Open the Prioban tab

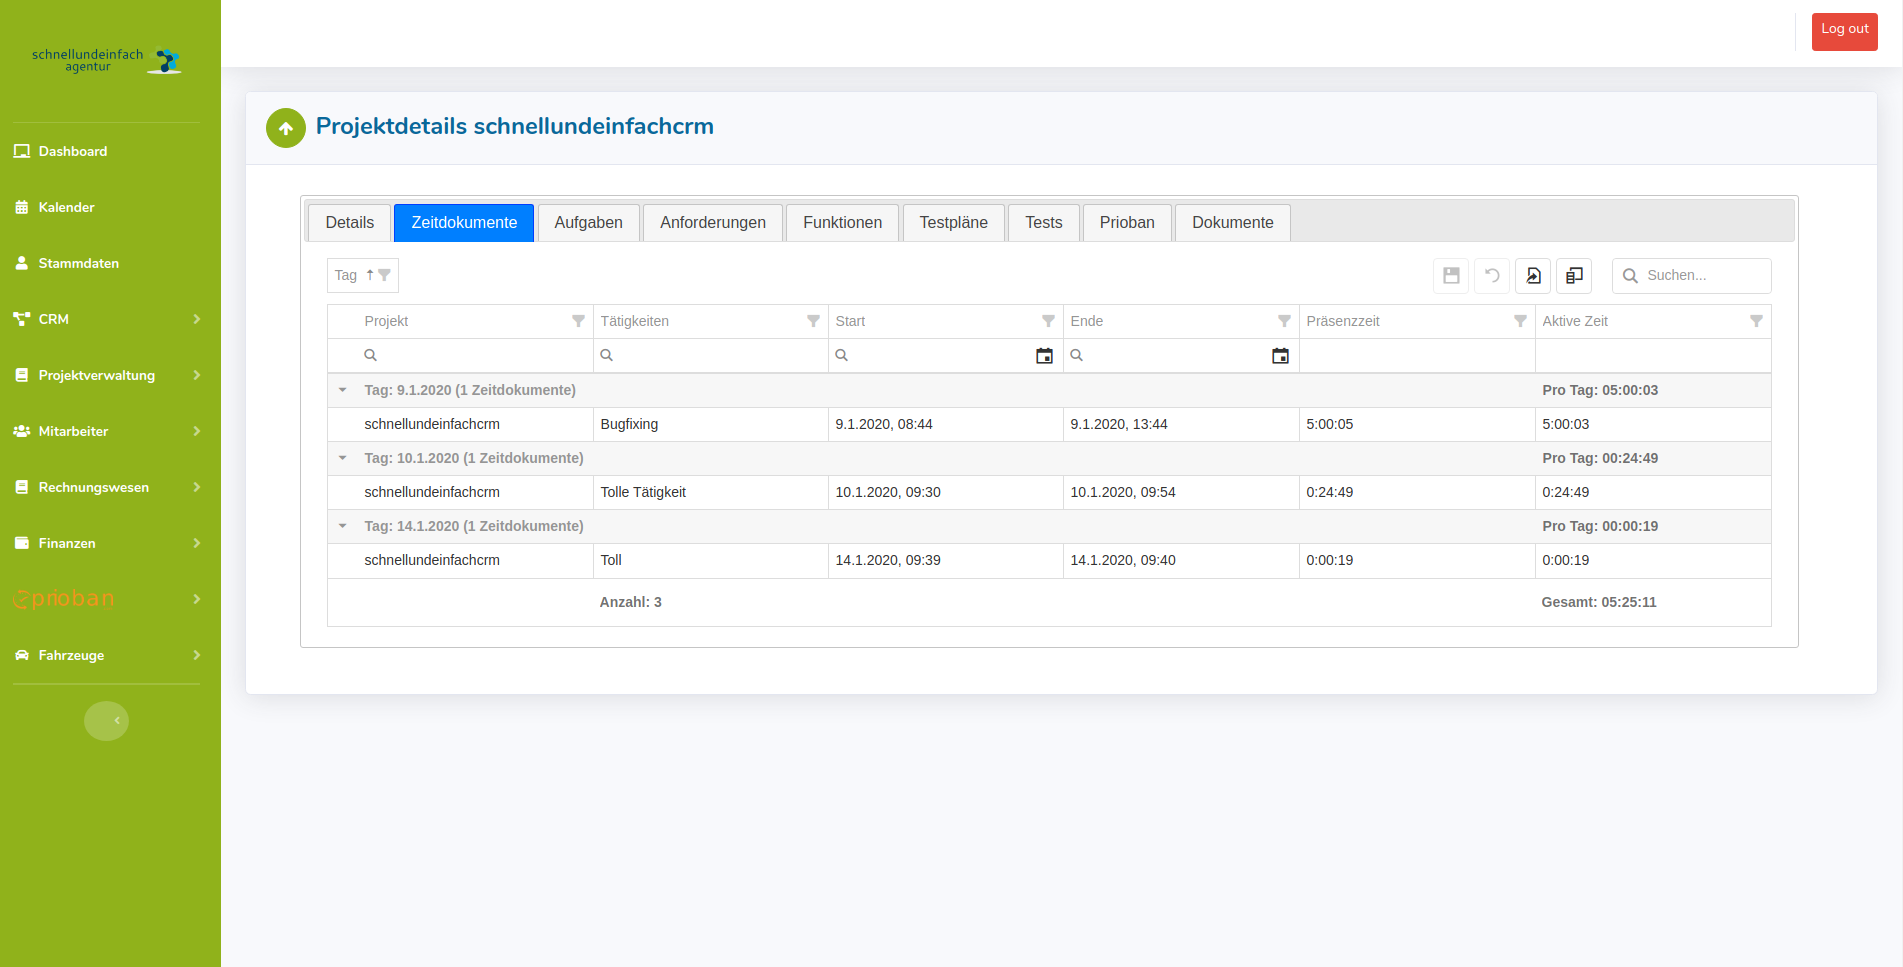(1127, 223)
